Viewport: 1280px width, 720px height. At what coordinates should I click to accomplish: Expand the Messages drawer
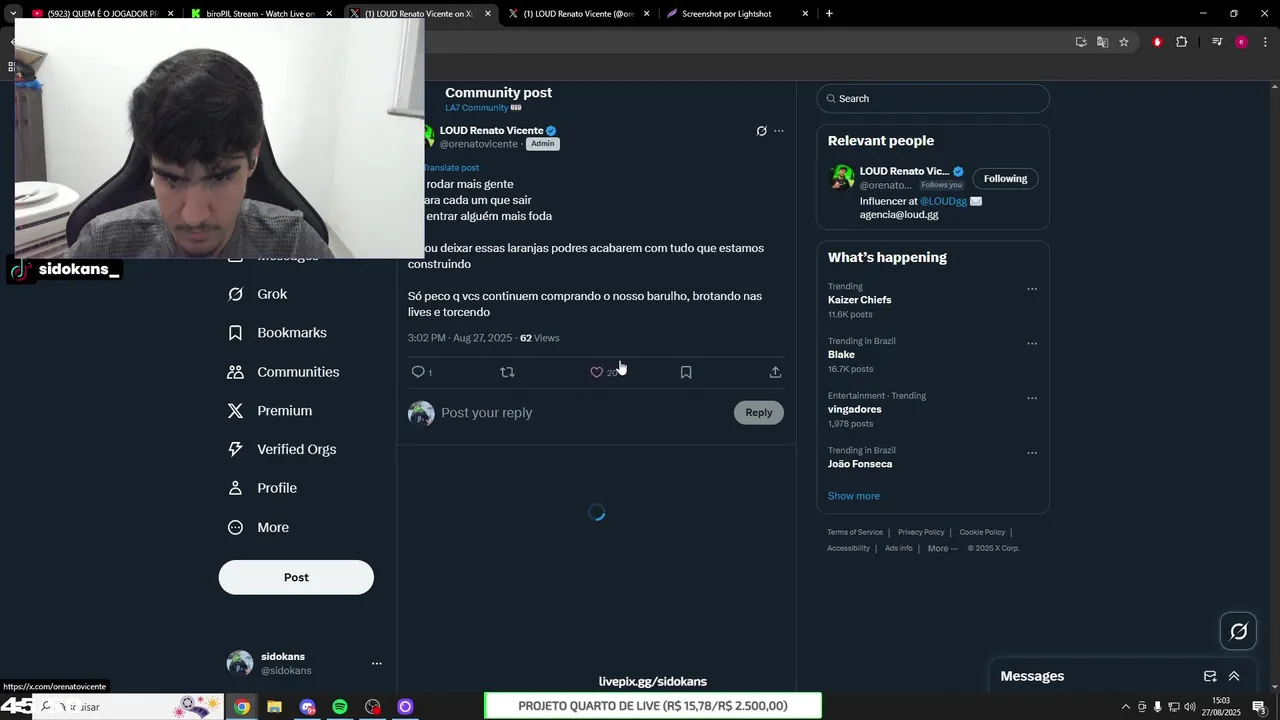[1234, 676]
